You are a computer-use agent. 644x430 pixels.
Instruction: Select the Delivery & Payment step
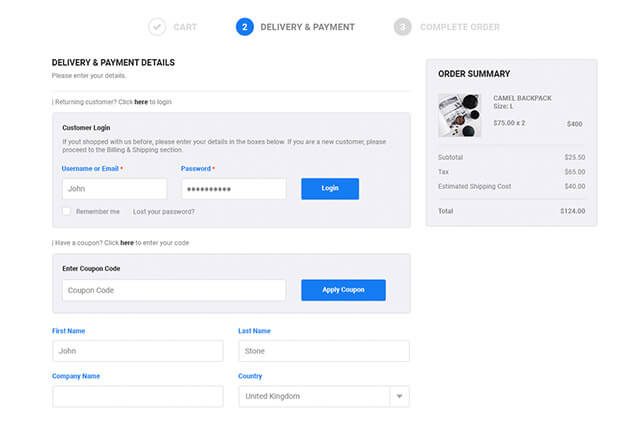307,27
